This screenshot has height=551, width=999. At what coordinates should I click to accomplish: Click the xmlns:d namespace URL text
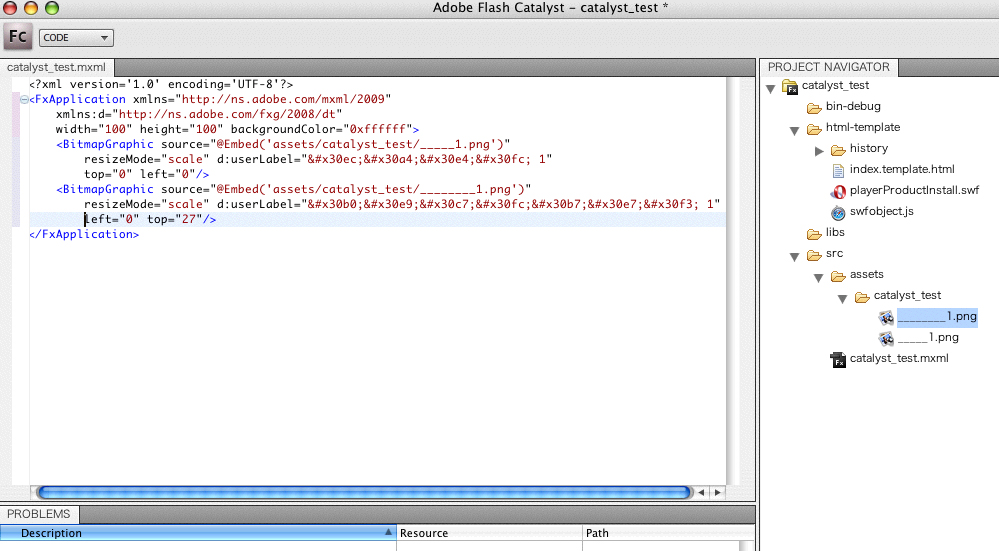[227, 115]
